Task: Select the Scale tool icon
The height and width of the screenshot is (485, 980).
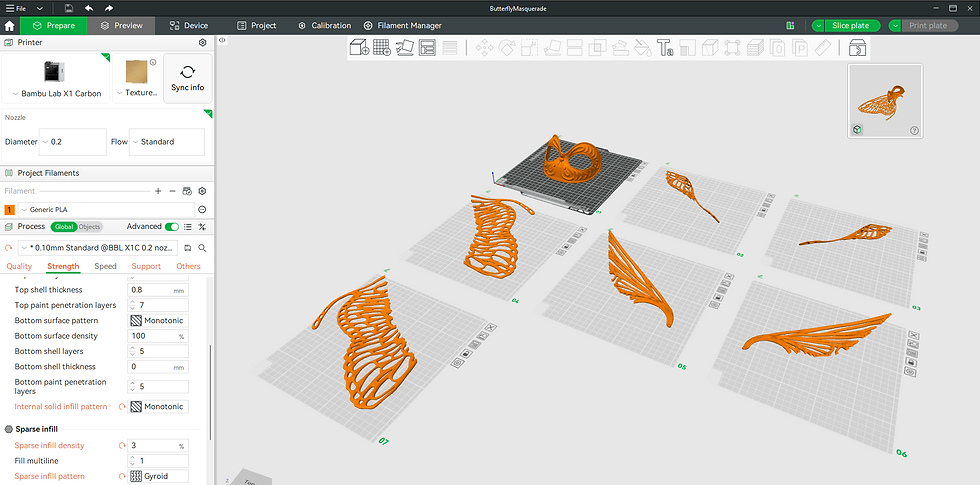Action: pyautogui.click(x=529, y=48)
